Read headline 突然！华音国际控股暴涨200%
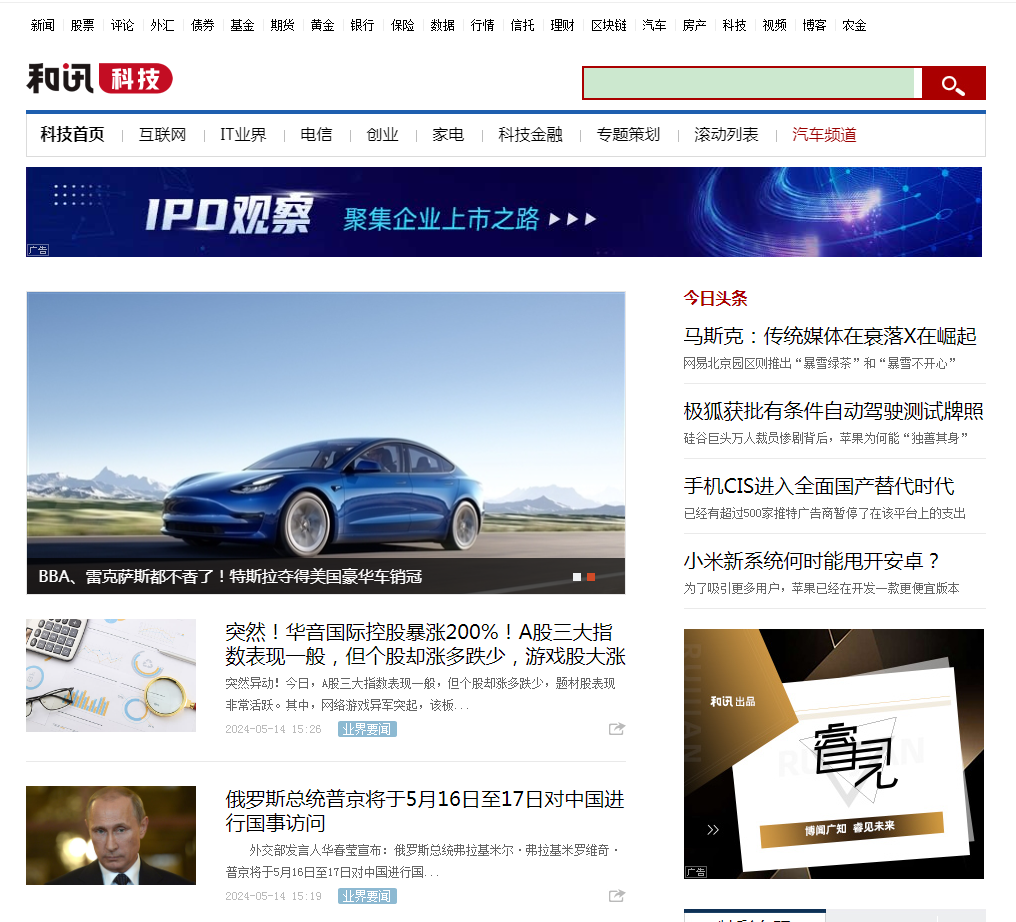This screenshot has height=922, width=1016. [x=425, y=644]
